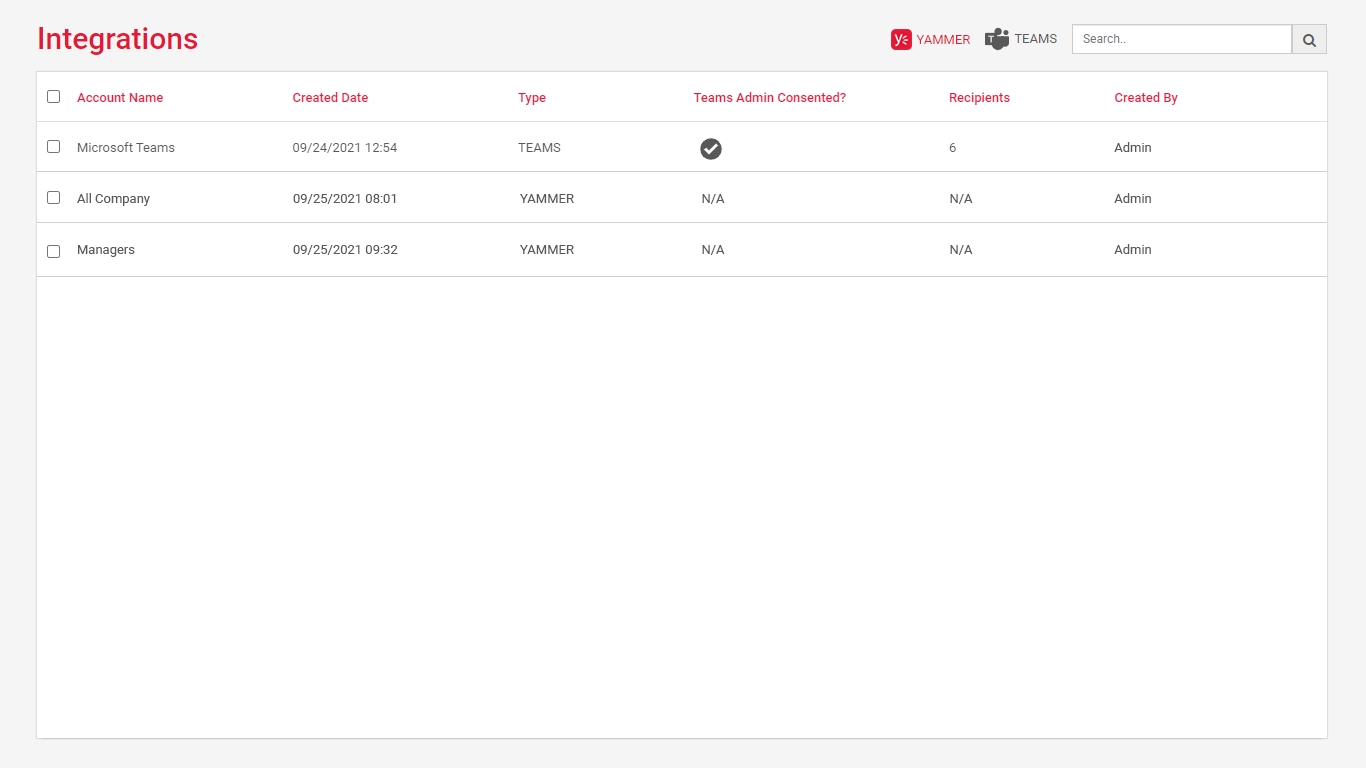Click date 09/25/2021 09:32

[345, 250]
